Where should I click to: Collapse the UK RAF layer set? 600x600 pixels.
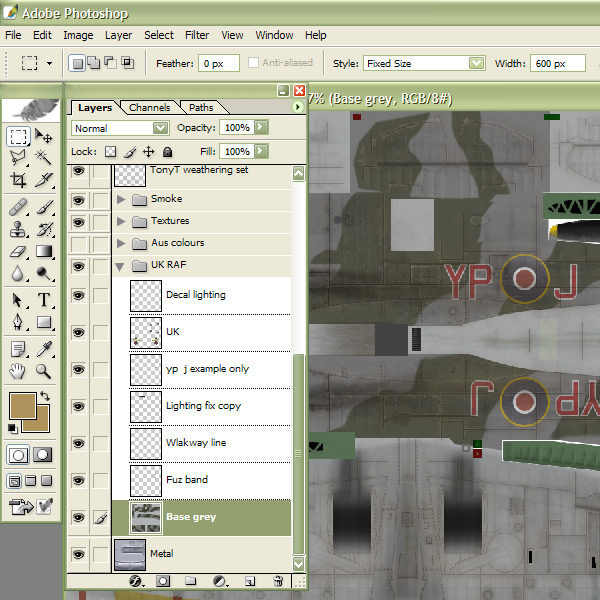click(x=120, y=266)
